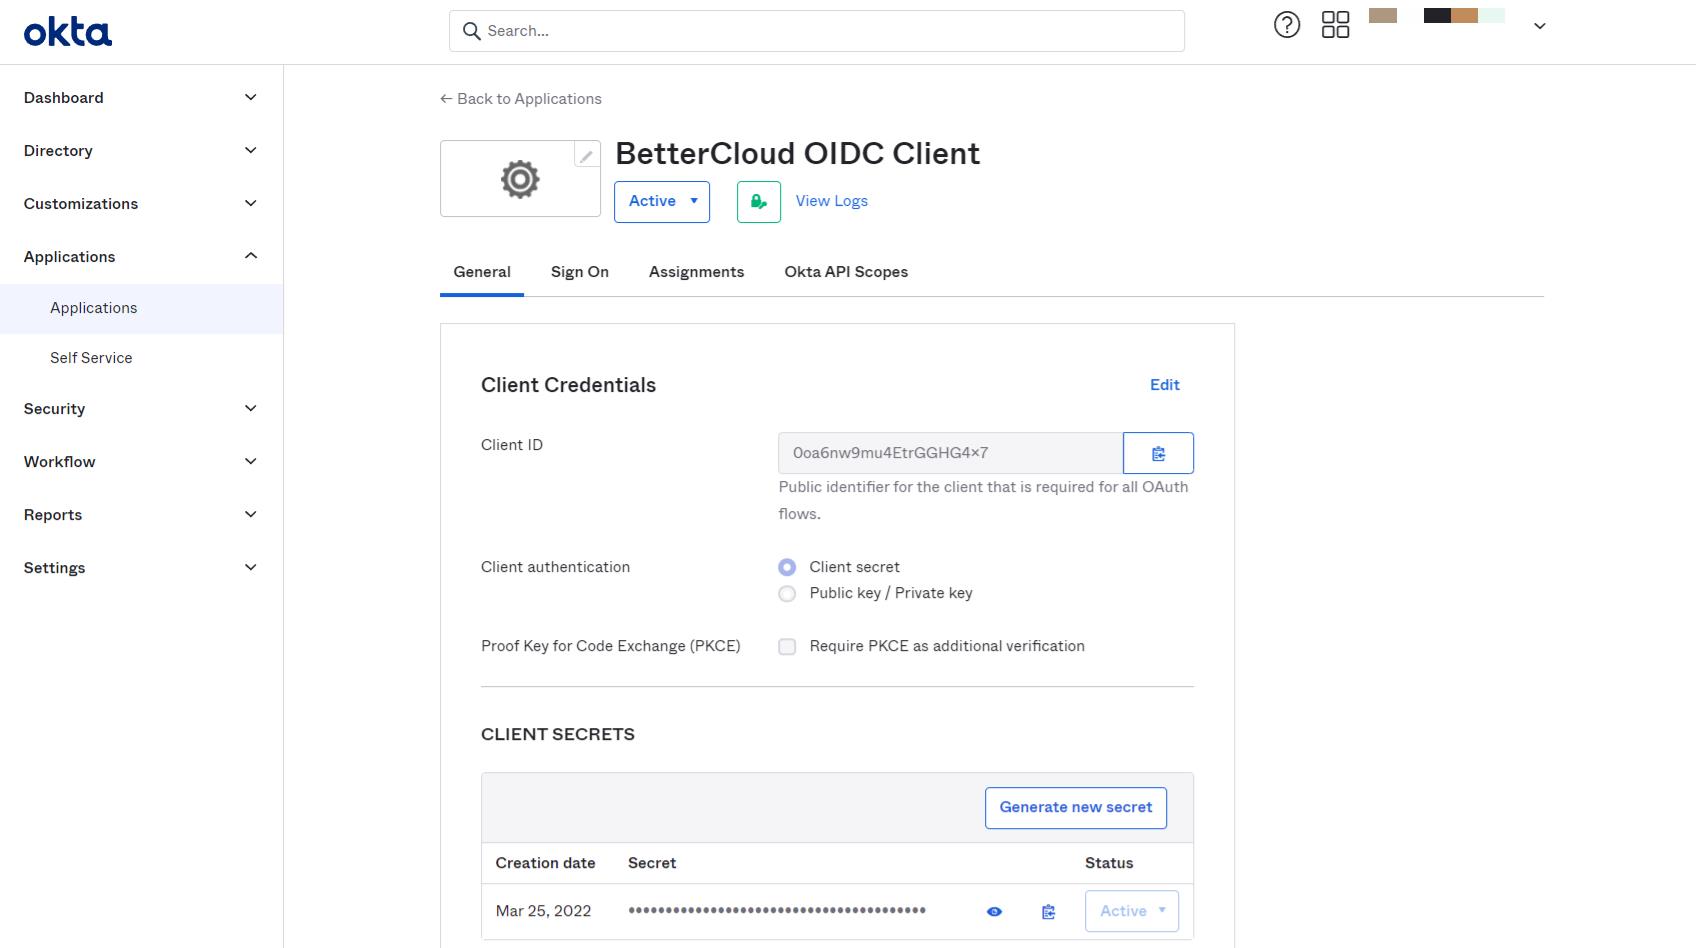This screenshot has width=1696, height=948.
Task: Copy the Client ID using the copy icon
Action: click(1158, 452)
